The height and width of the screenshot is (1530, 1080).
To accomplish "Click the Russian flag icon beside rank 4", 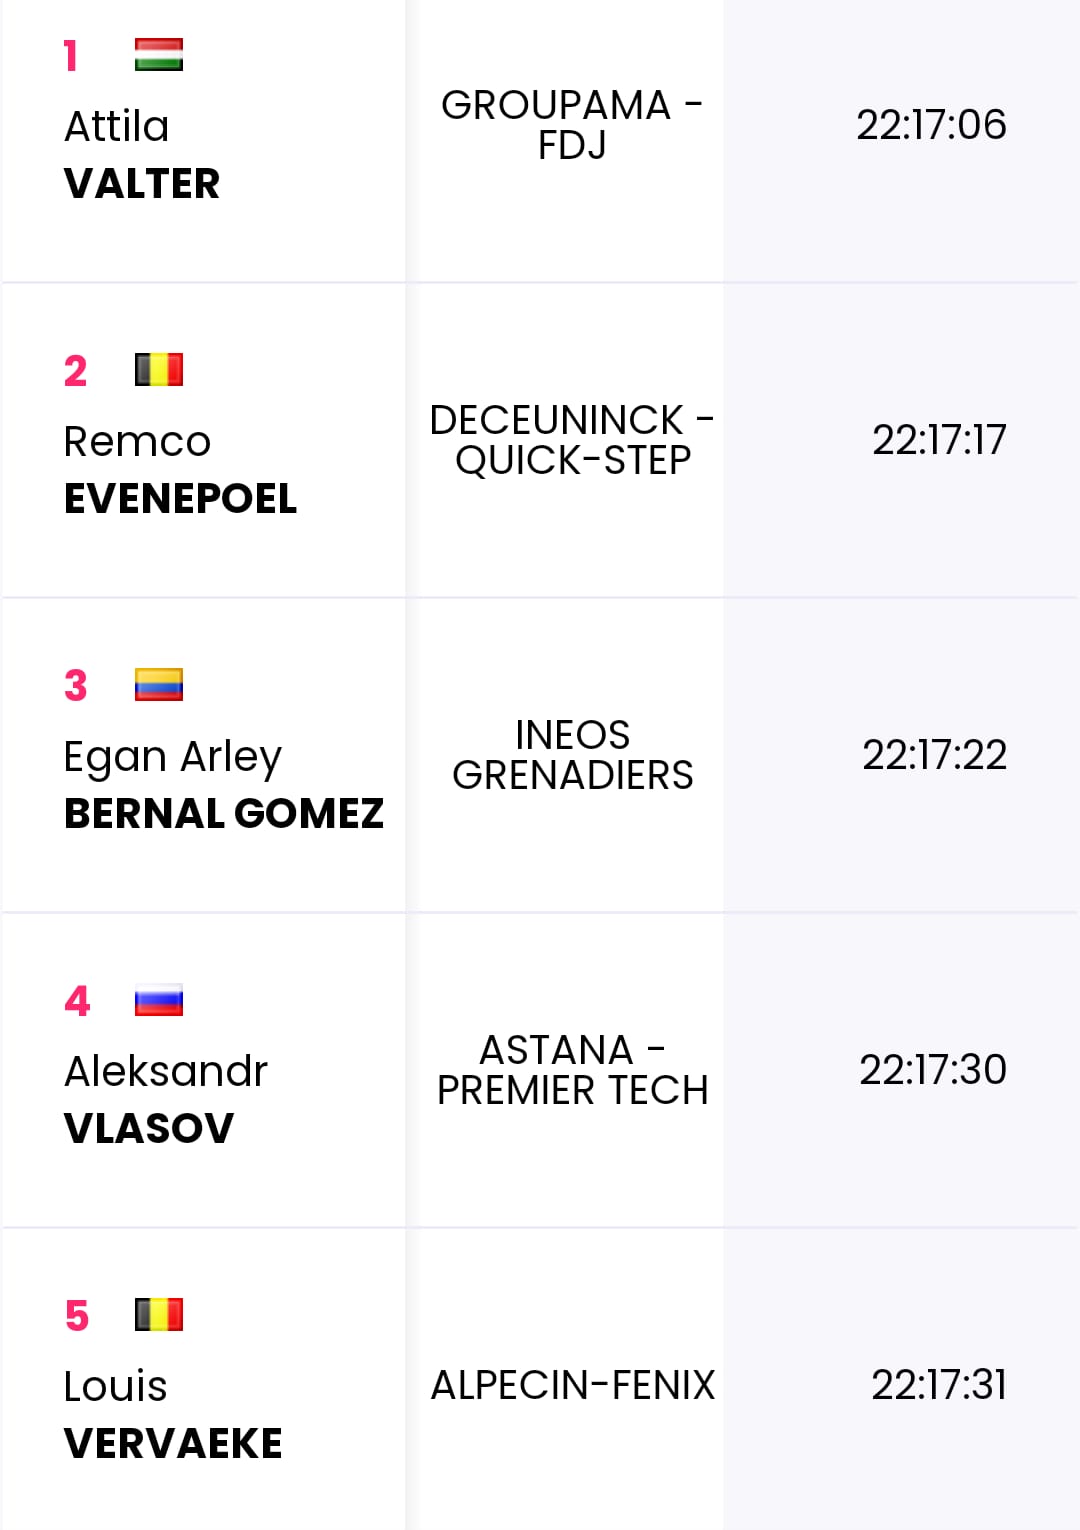I will click(x=159, y=1000).
